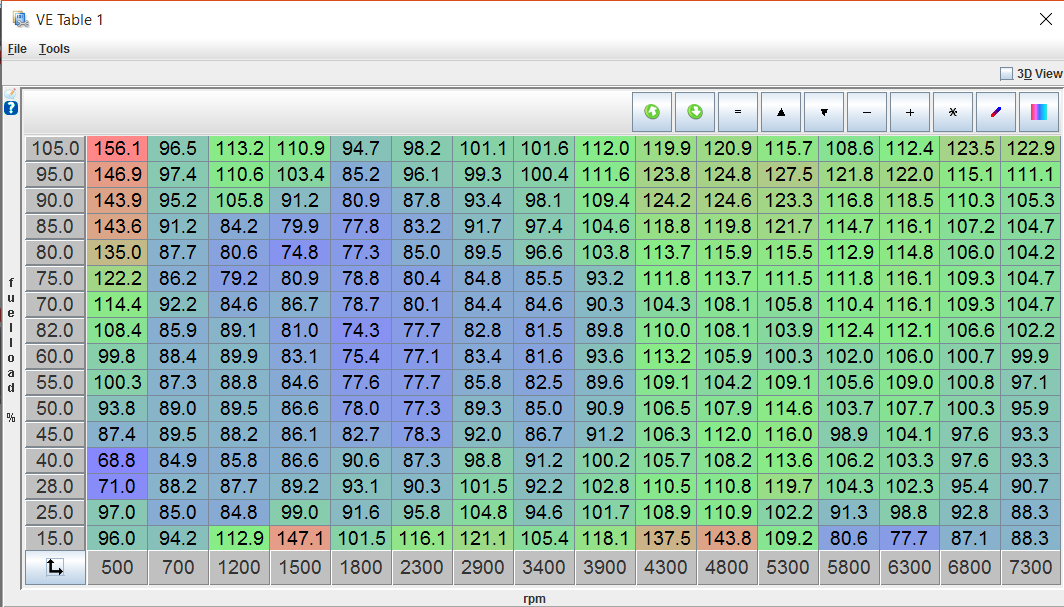Click the green up-arrow toolbar button

click(652, 112)
